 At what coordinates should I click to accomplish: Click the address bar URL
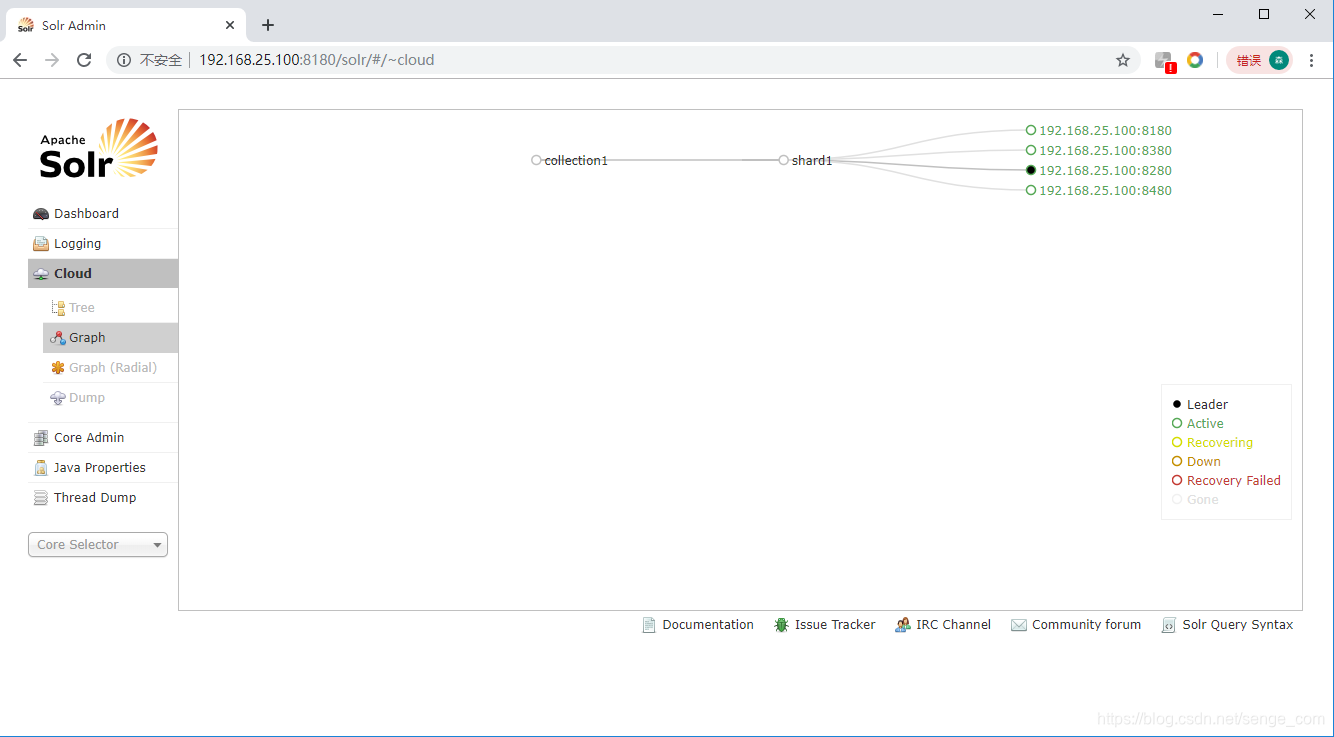click(x=317, y=60)
